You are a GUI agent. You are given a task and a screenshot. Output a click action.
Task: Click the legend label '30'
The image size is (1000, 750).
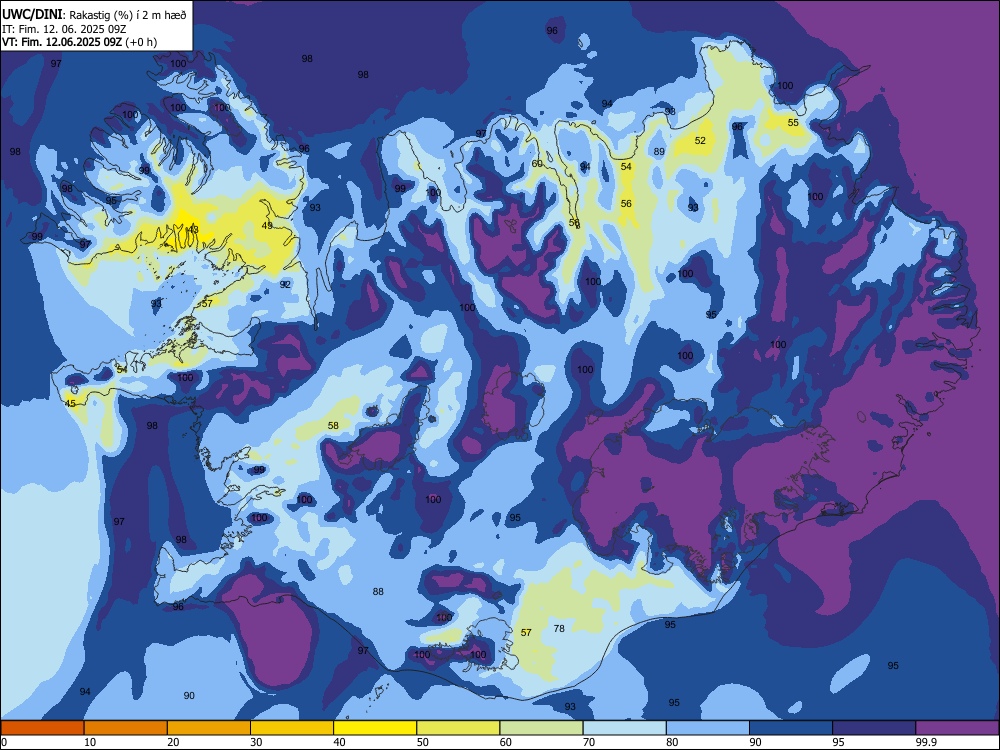[x=256, y=742]
